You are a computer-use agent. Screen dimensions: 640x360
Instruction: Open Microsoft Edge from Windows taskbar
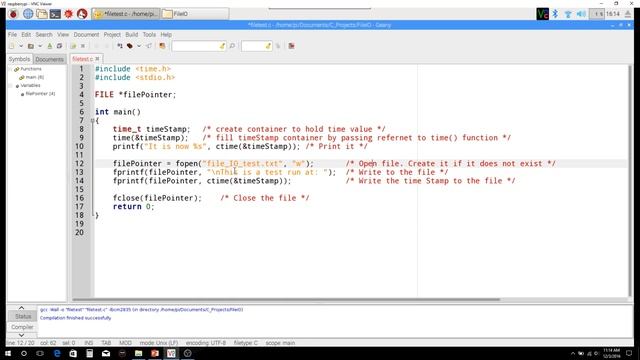pos(57,353)
